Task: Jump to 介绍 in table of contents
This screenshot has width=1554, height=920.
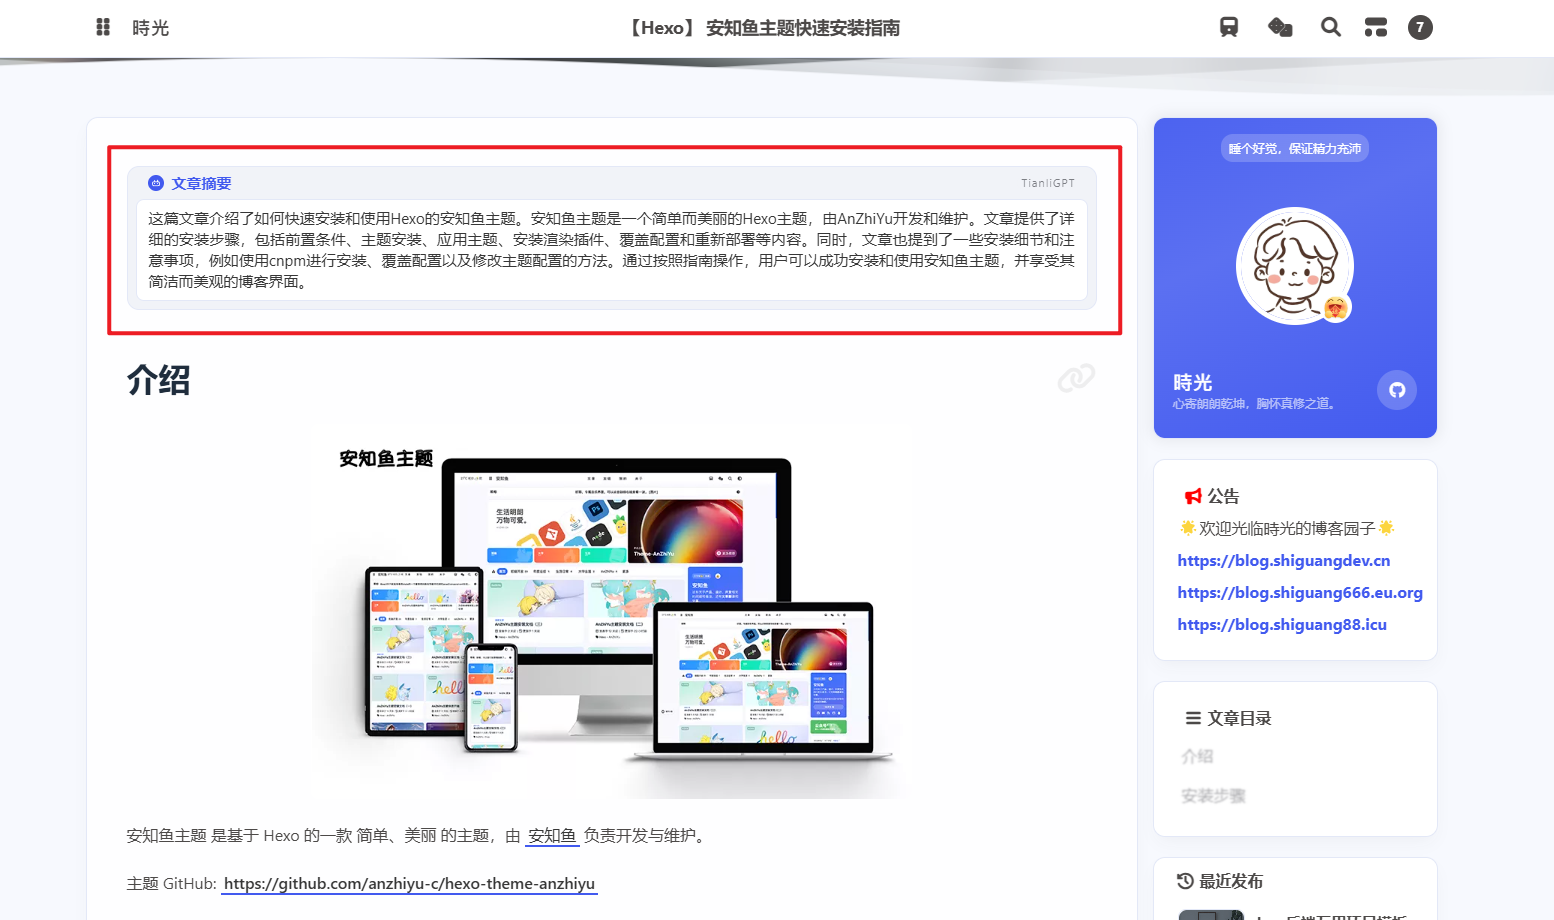Action: coord(1197,757)
